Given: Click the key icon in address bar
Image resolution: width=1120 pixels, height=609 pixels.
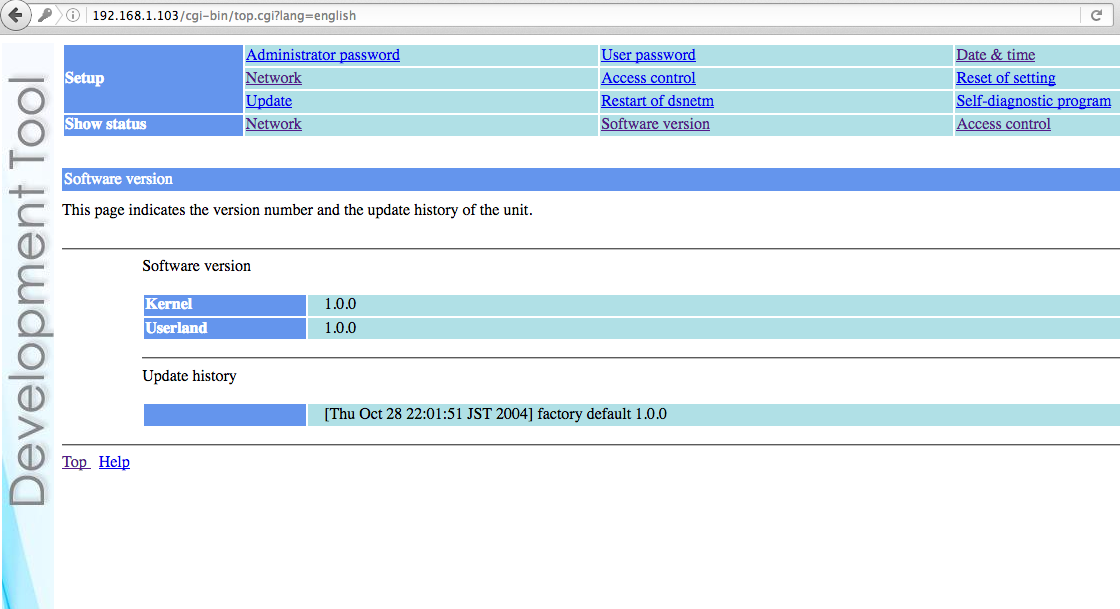Looking at the screenshot, I should click(45, 15).
